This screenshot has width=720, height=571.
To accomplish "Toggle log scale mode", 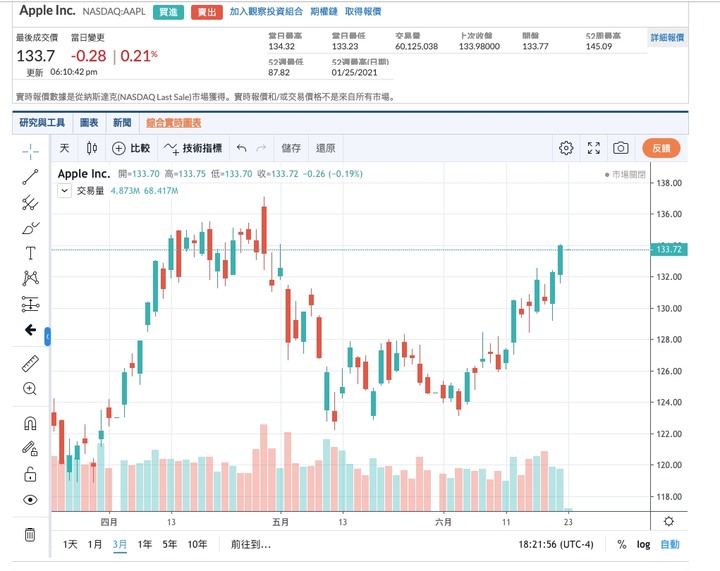I will click(643, 544).
